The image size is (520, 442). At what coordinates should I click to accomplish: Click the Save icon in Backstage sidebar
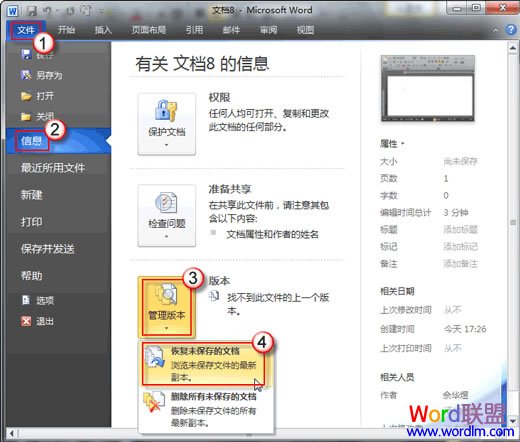click(x=26, y=54)
